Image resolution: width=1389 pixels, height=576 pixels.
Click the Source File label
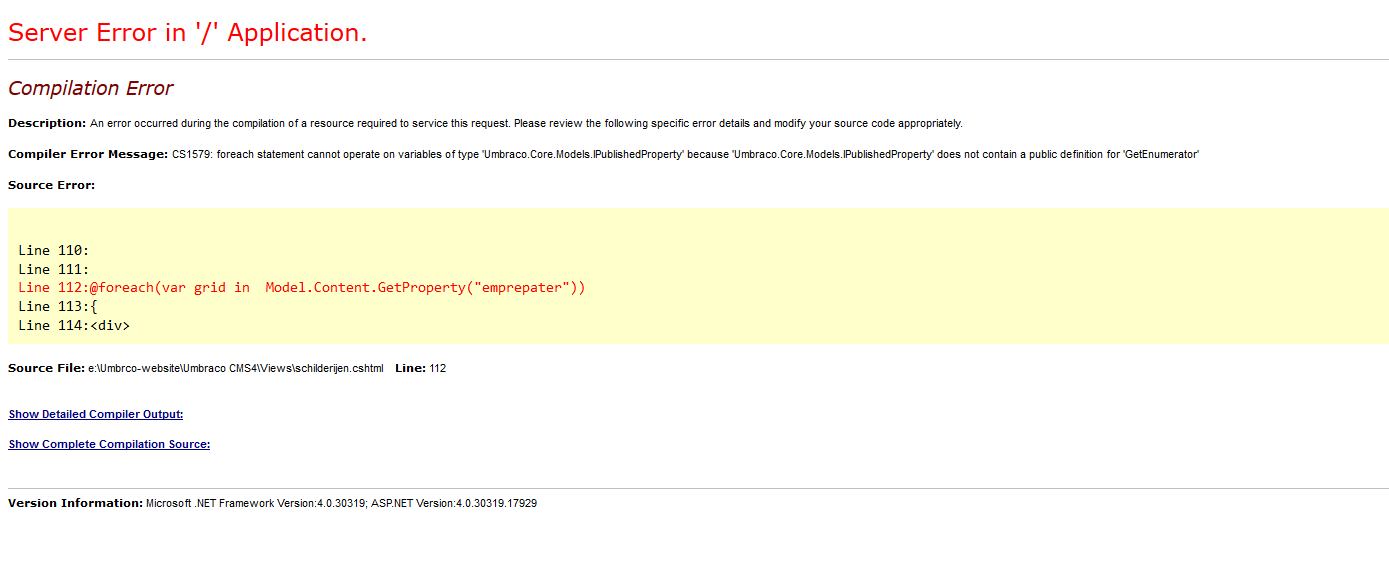click(x=46, y=368)
